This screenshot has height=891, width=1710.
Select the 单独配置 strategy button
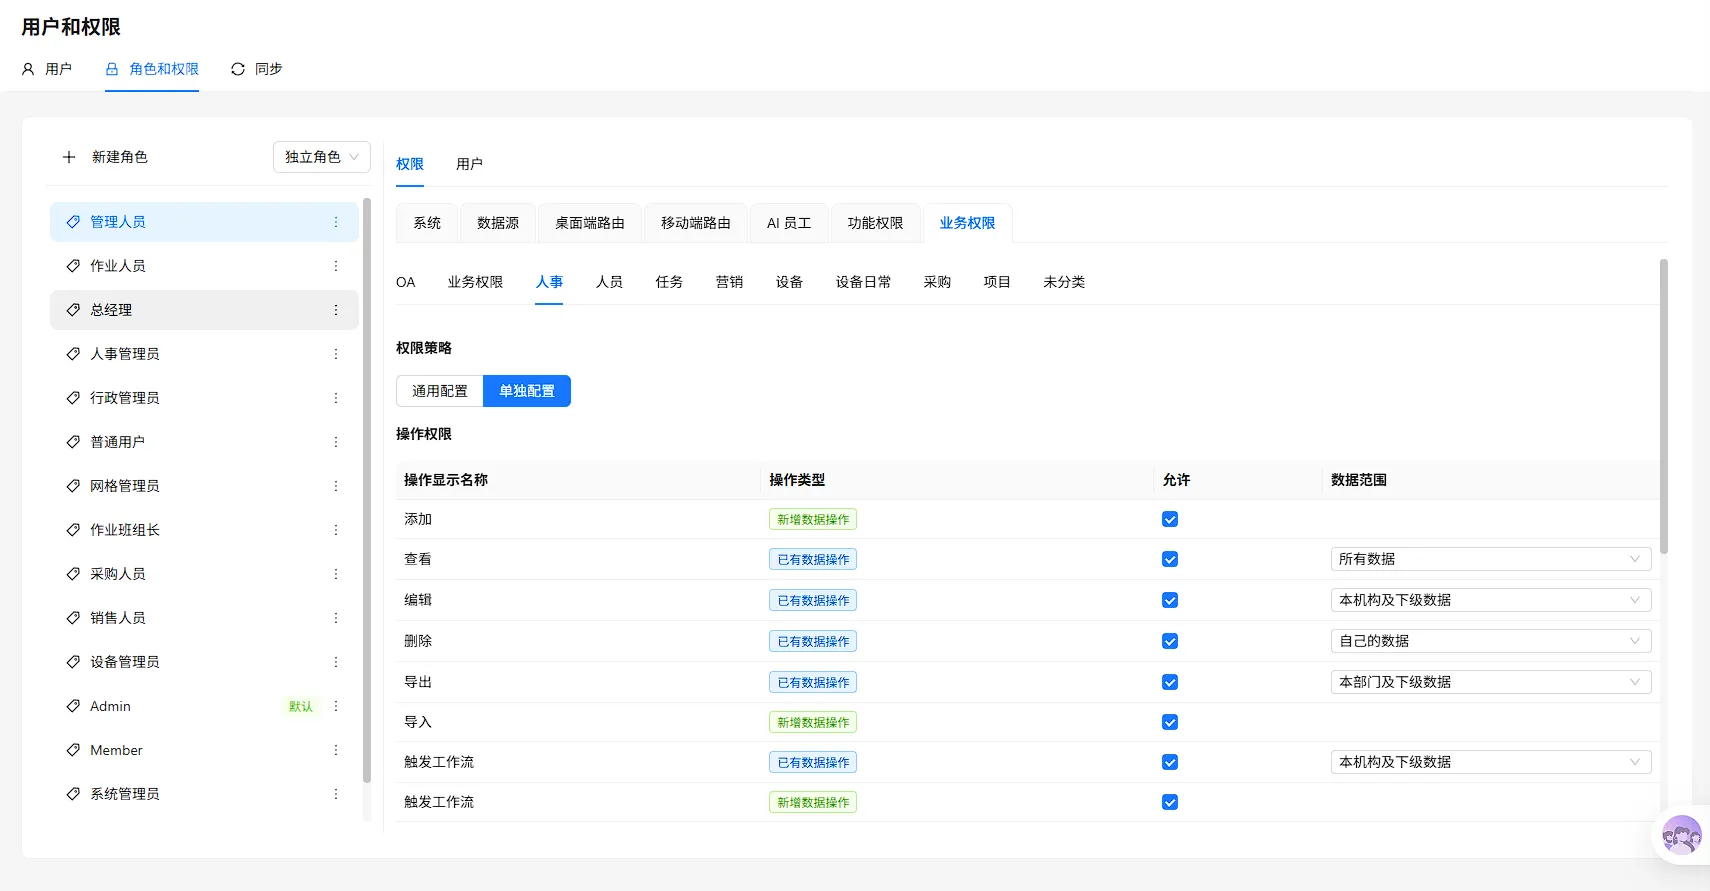tap(527, 391)
